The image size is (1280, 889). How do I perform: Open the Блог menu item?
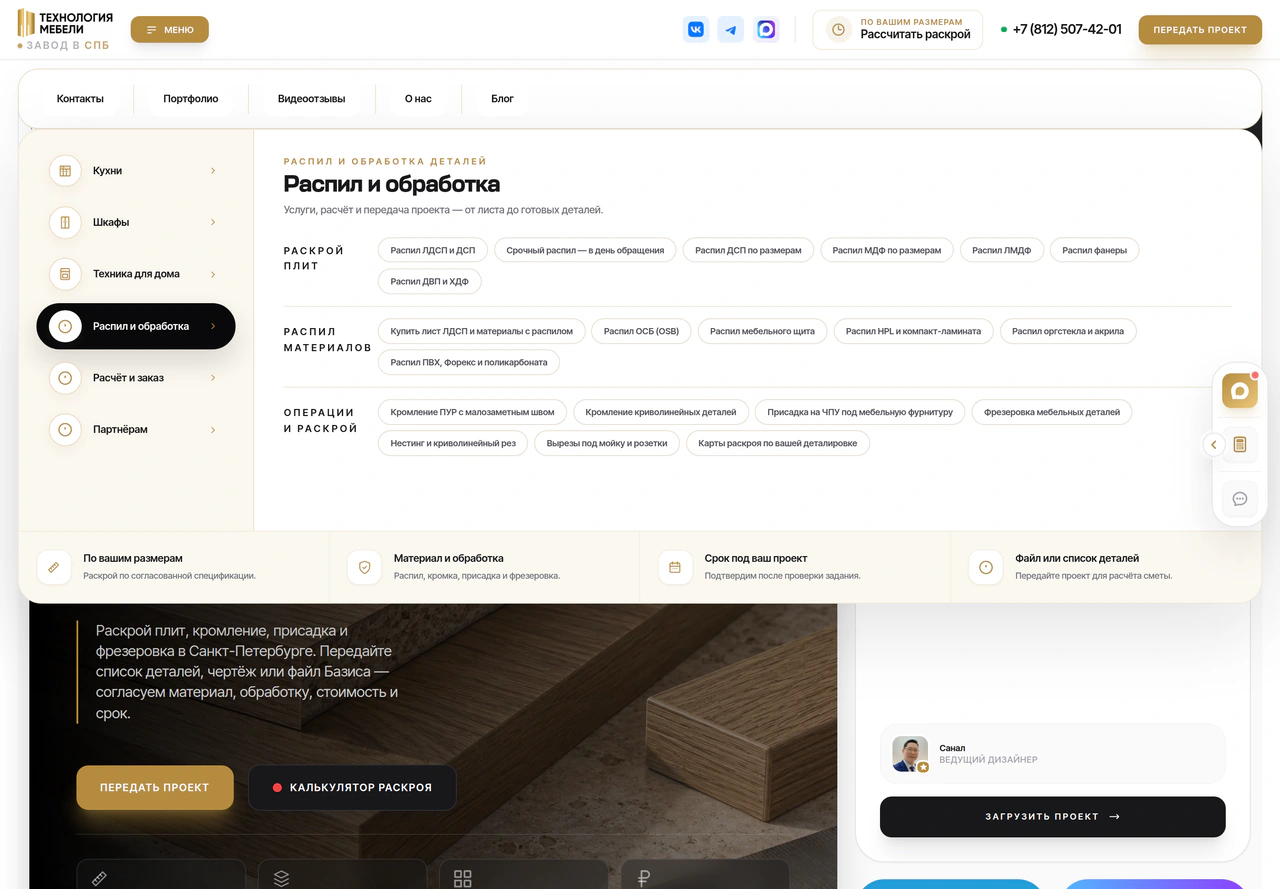502,99
